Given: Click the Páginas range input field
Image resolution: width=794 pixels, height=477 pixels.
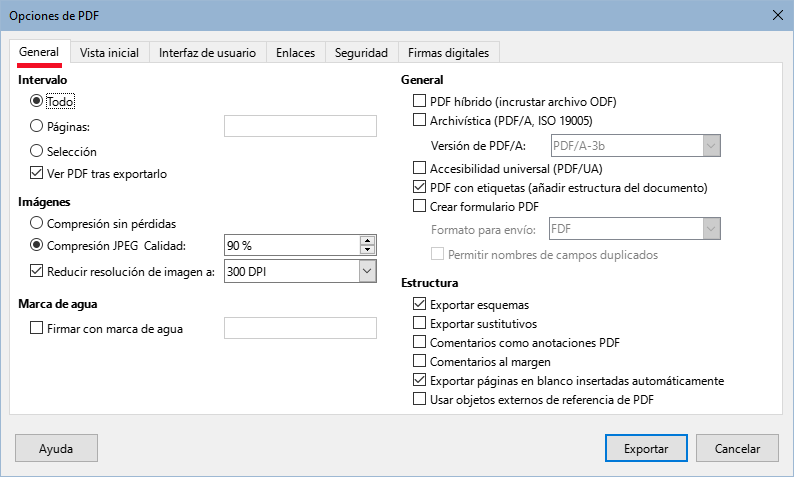Looking at the screenshot, I should click(300, 126).
